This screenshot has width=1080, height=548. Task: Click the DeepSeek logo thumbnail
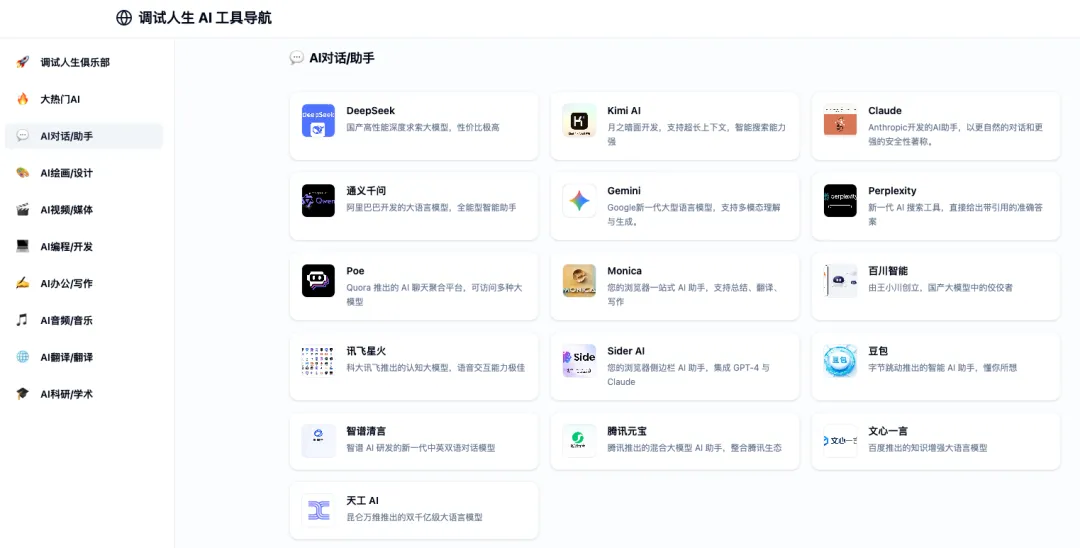pos(318,120)
